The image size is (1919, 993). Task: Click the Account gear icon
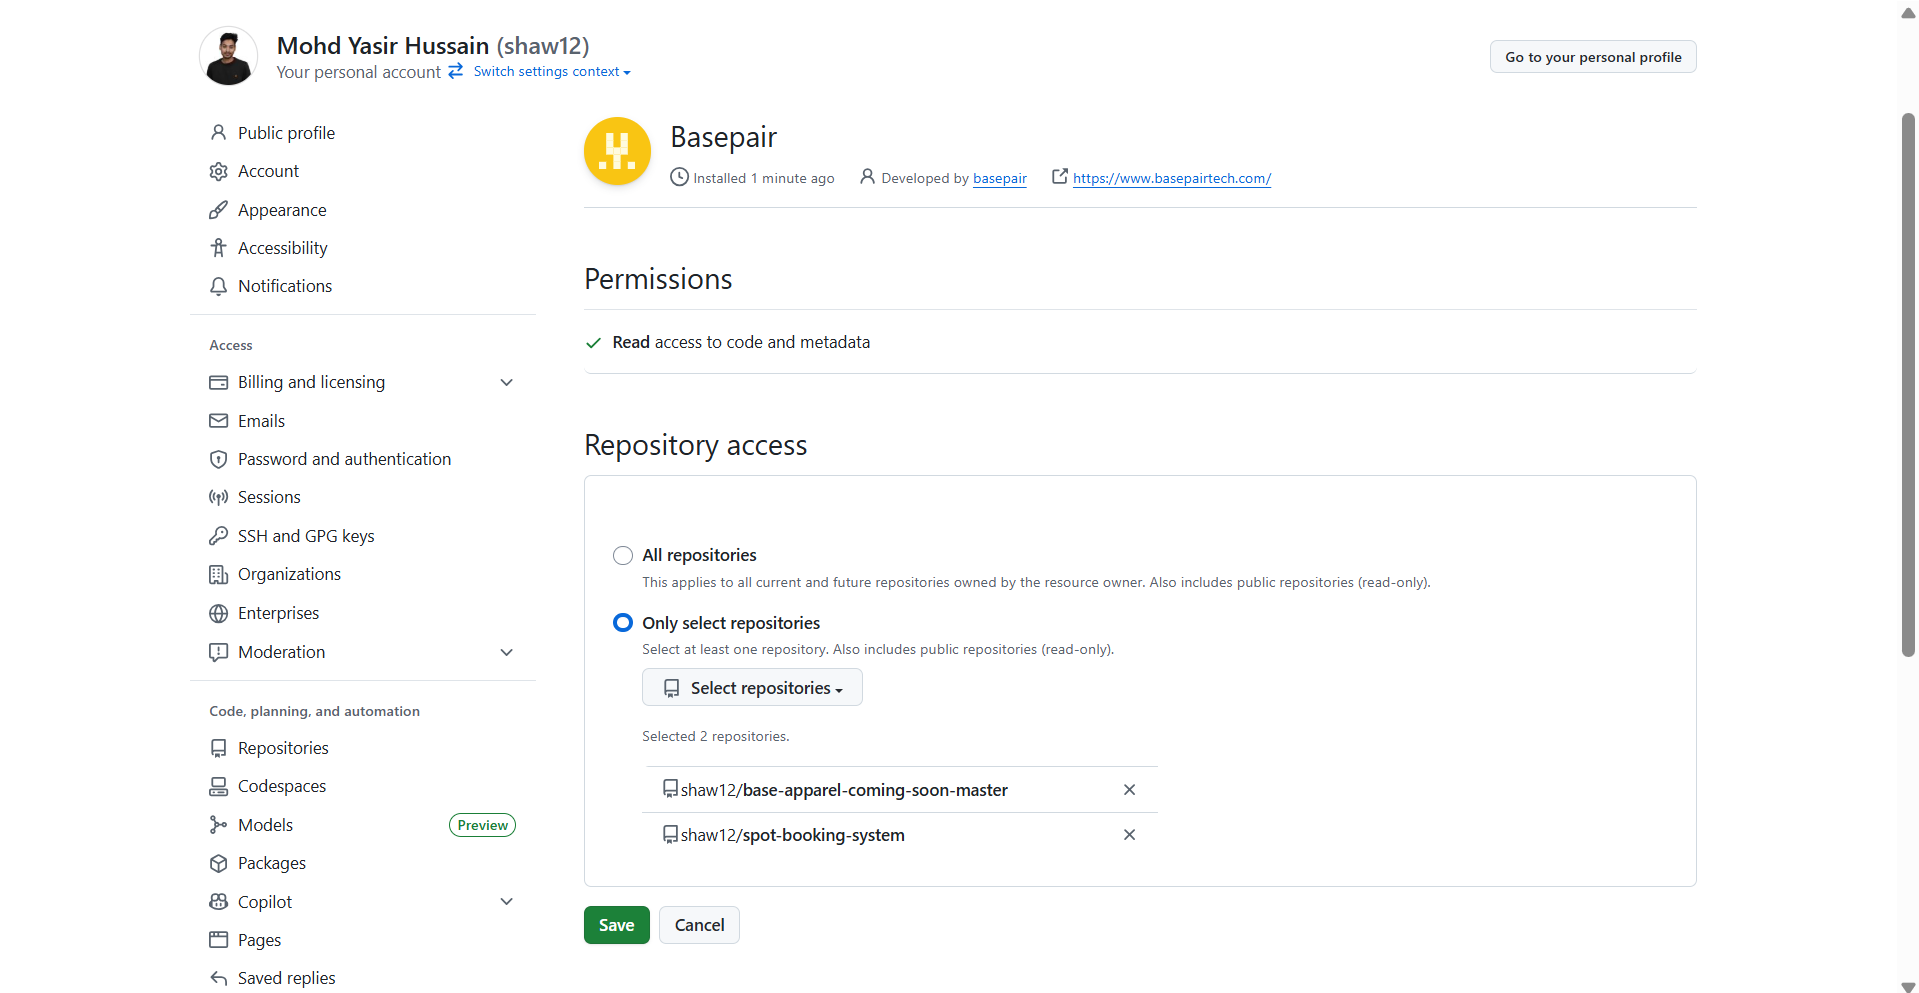pyautogui.click(x=218, y=172)
